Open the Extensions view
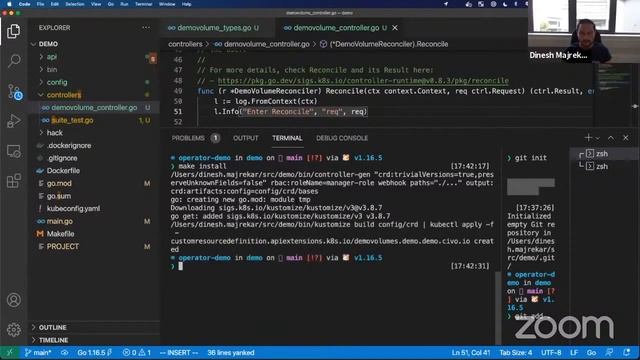This screenshot has width=640, height=360. [x=13, y=180]
